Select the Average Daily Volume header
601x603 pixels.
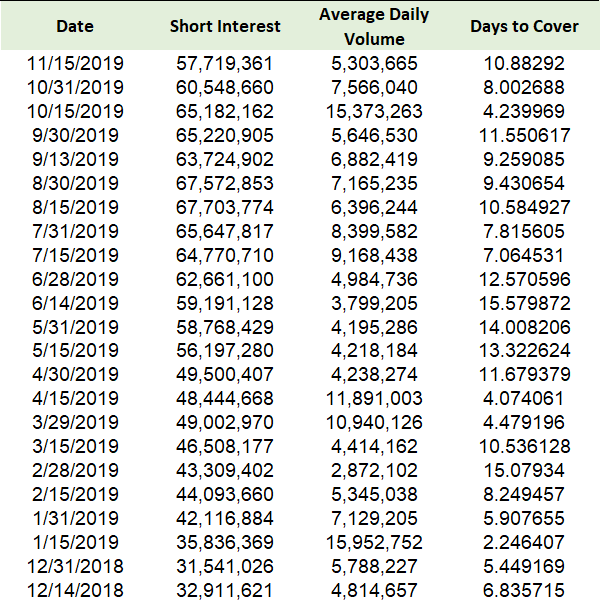pos(374,27)
